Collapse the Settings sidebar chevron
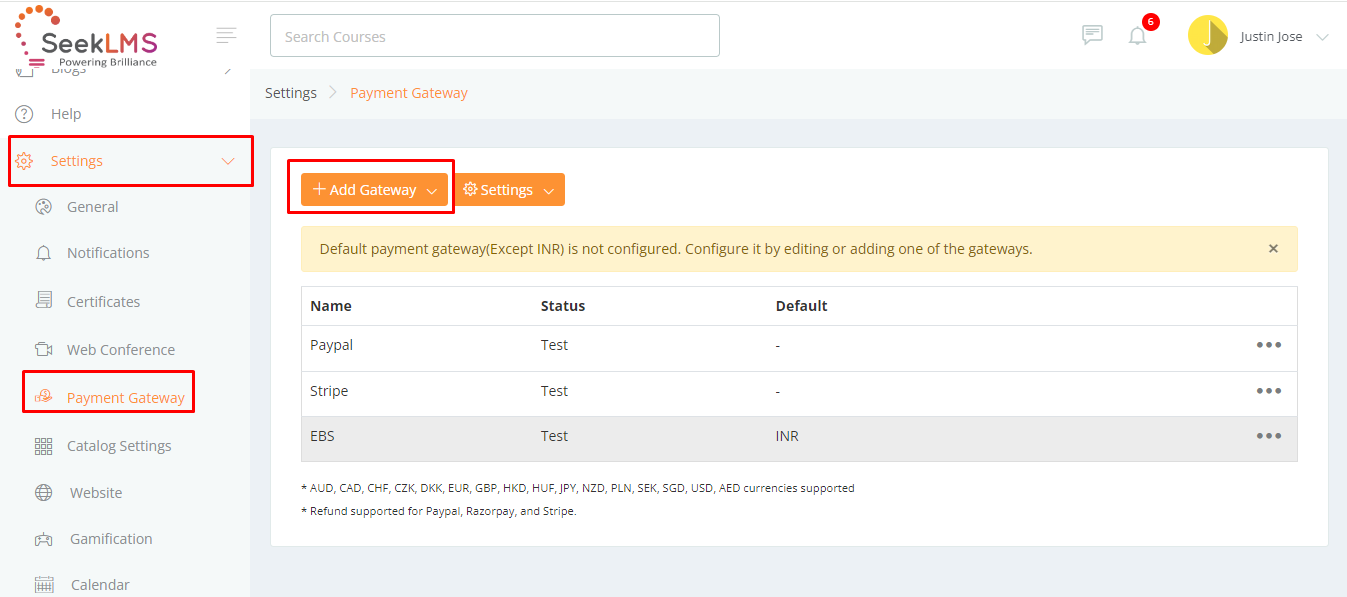Screen dimensions: 1347x597 pyautogui.click(x=228, y=161)
